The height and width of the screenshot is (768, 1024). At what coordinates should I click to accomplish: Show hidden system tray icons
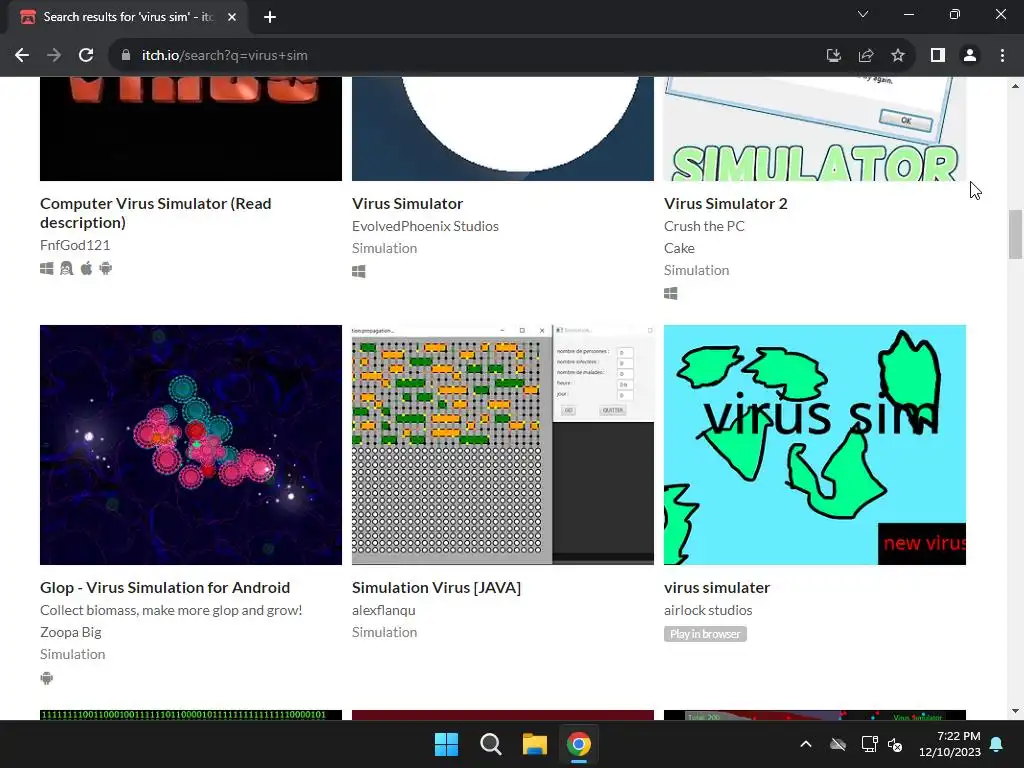[x=806, y=744]
